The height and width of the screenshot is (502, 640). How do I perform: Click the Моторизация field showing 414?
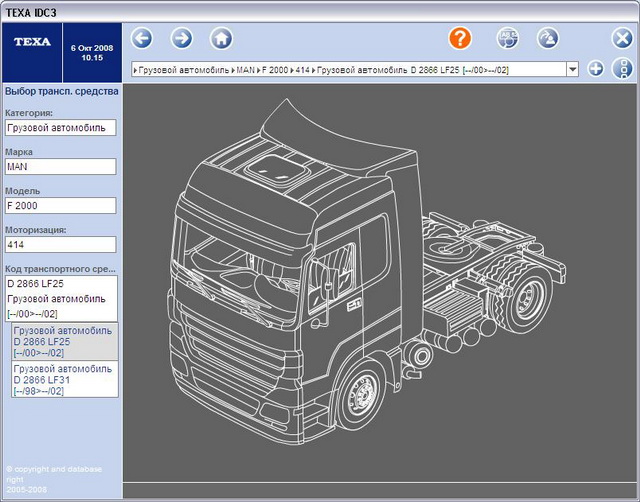60,244
